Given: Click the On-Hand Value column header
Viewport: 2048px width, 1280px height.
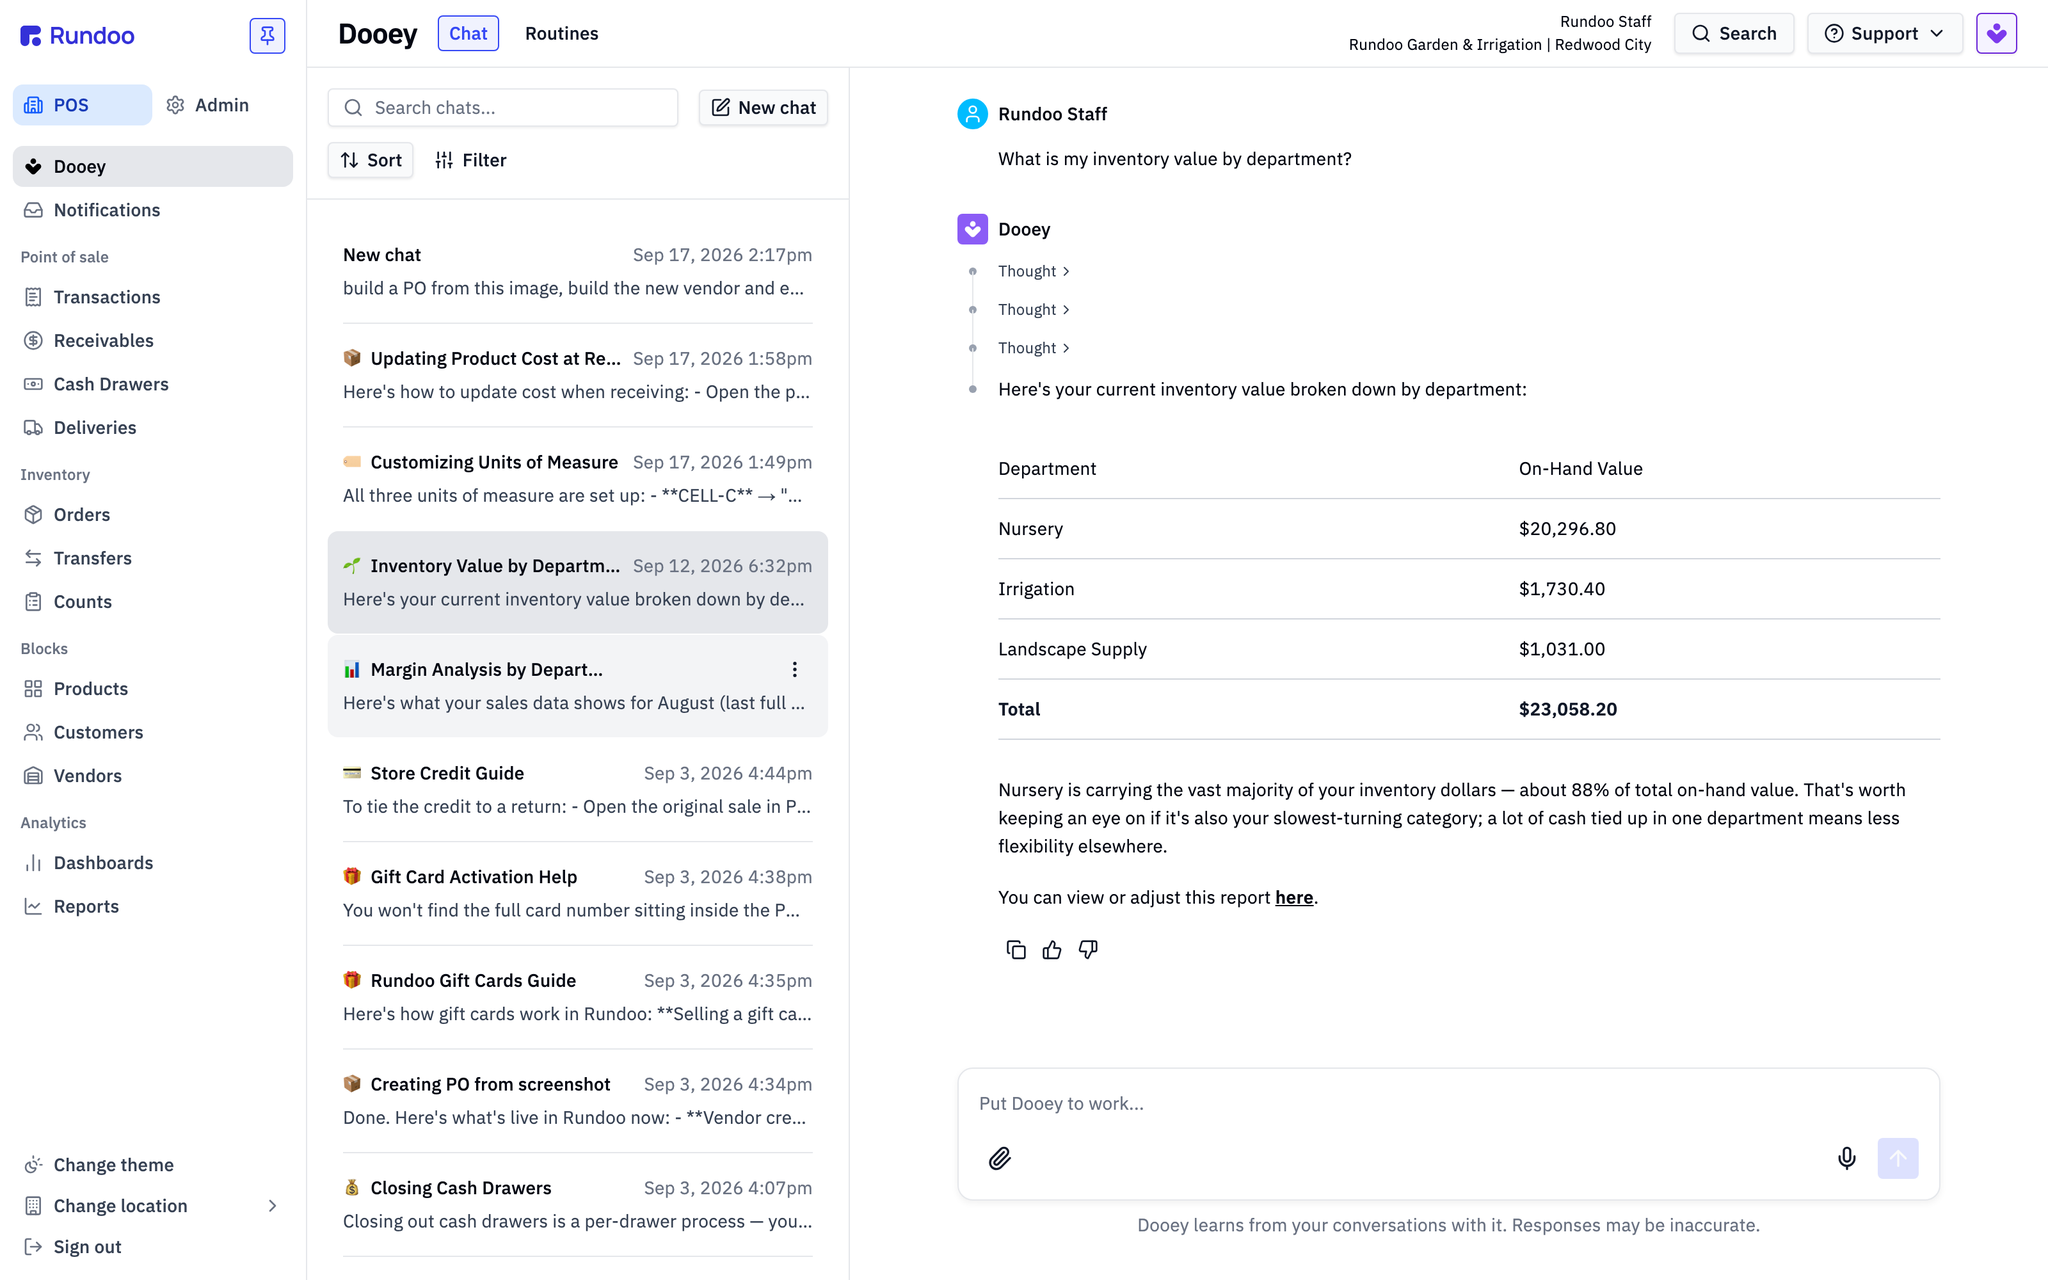Looking at the screenshot, I should click(1580, 469).
